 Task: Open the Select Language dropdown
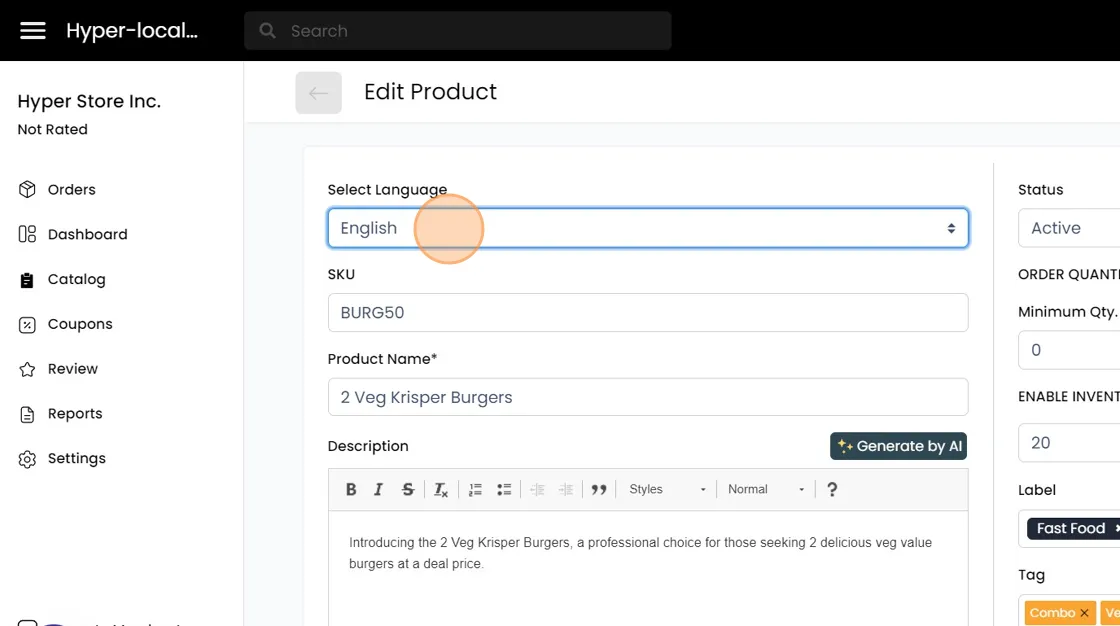tap(648, 228)
